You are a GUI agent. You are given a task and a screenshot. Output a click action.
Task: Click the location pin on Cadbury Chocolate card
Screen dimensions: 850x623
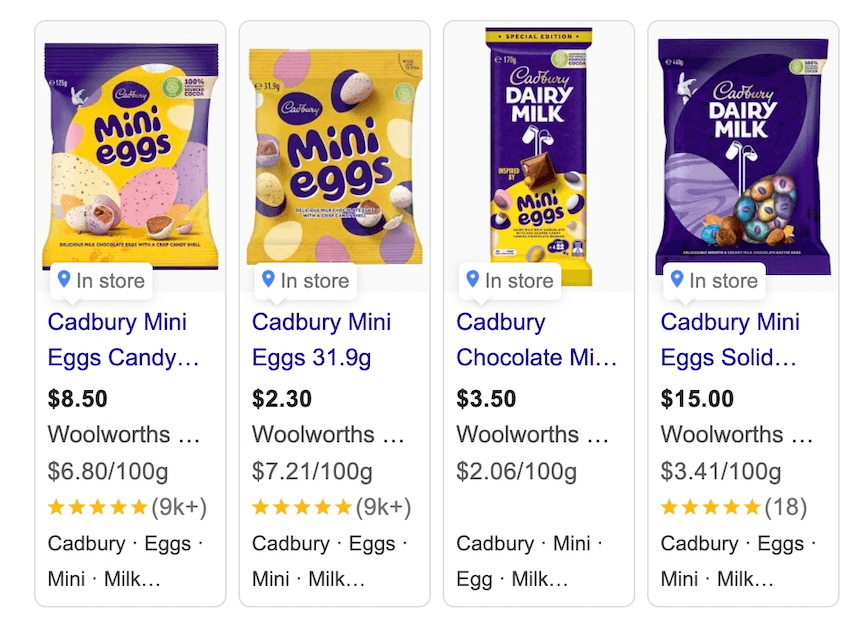[472, 281]
